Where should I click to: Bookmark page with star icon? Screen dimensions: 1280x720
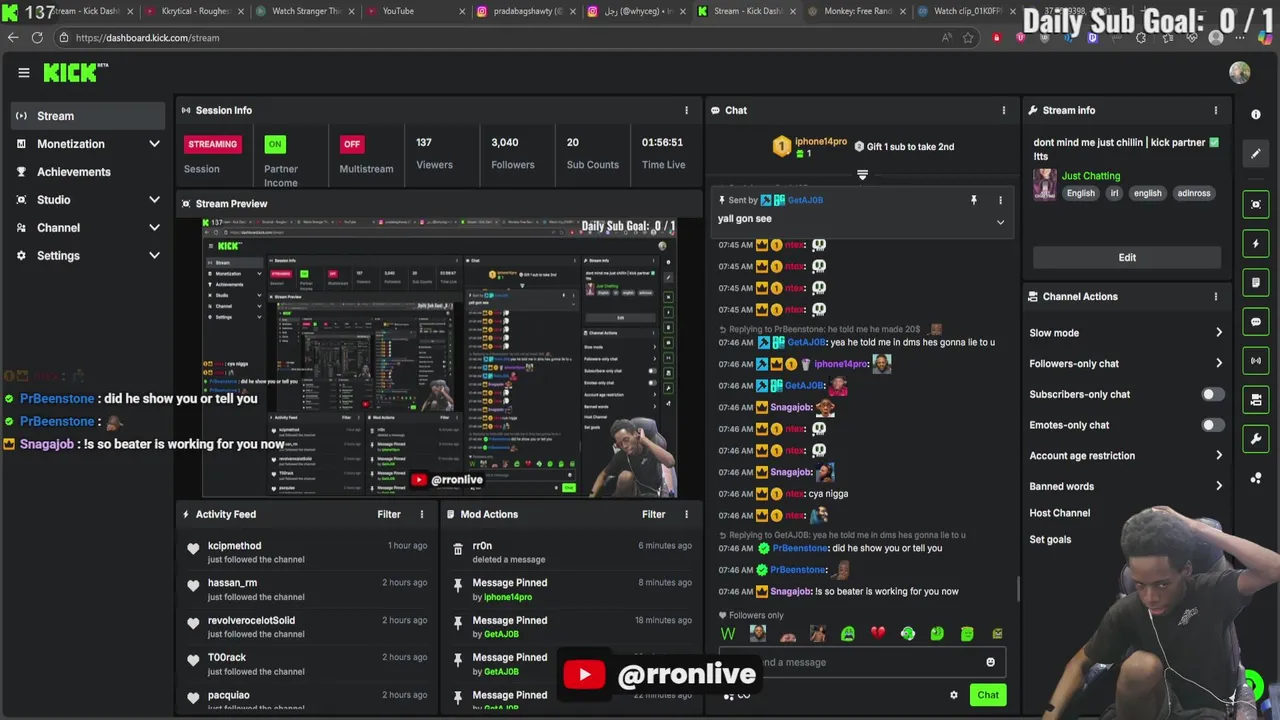pos(968,38)
